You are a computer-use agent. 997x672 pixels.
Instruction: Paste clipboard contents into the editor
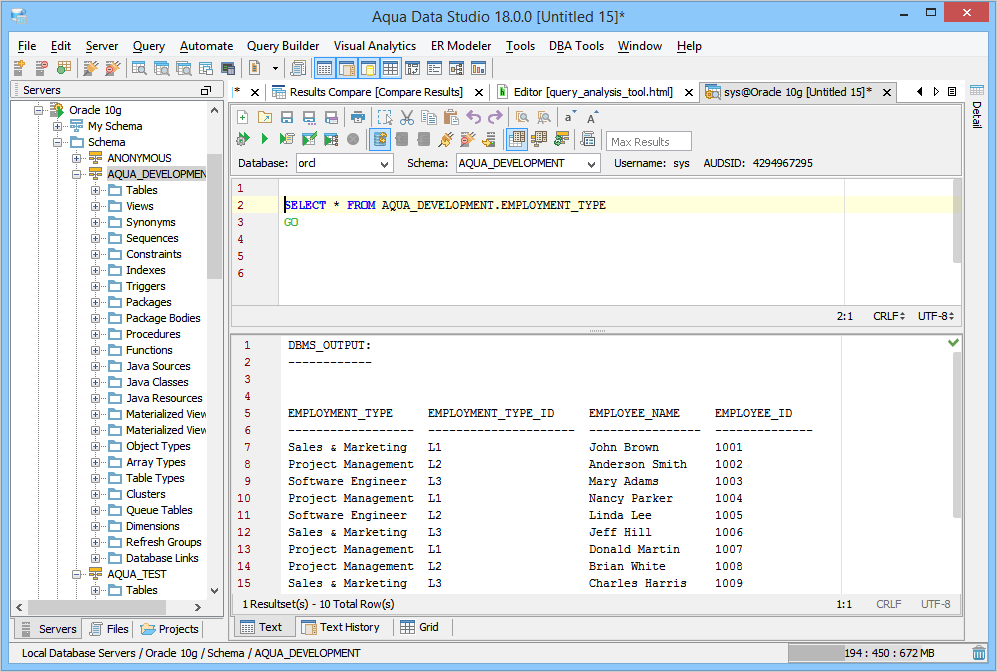pyautogui.click(x=453, y=117)
